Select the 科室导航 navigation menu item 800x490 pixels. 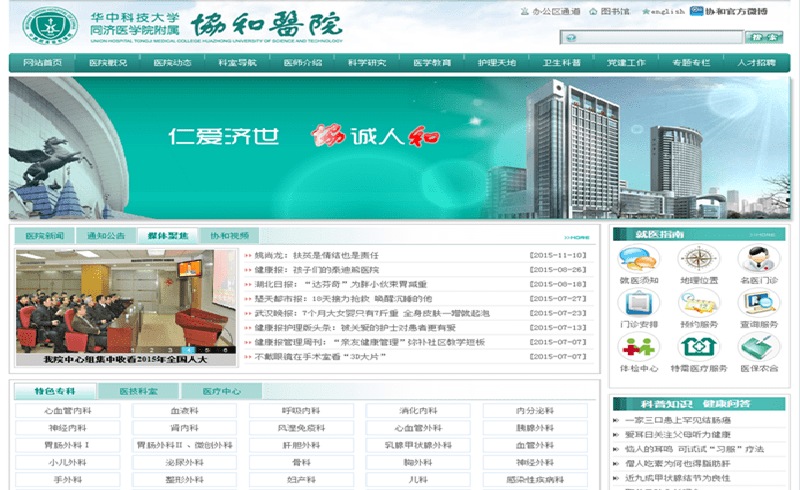237,63
